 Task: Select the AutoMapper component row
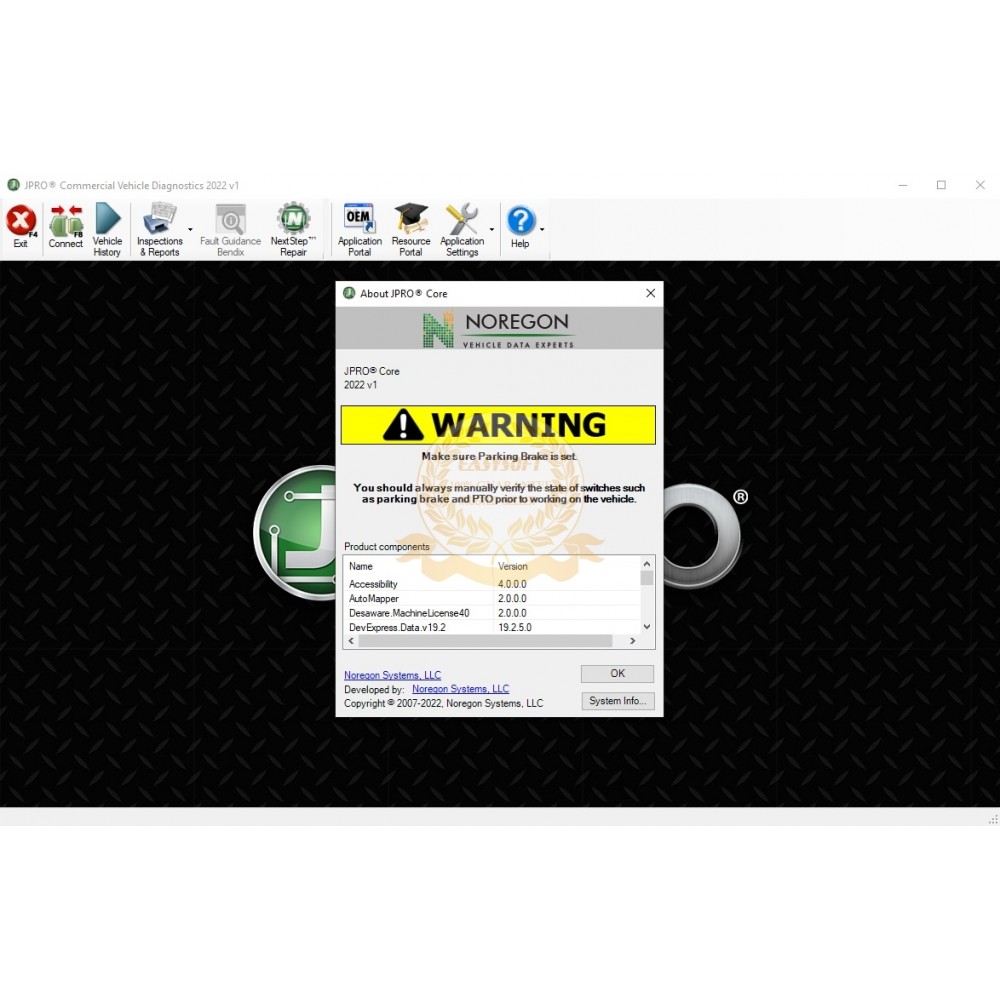coord(492,599)
